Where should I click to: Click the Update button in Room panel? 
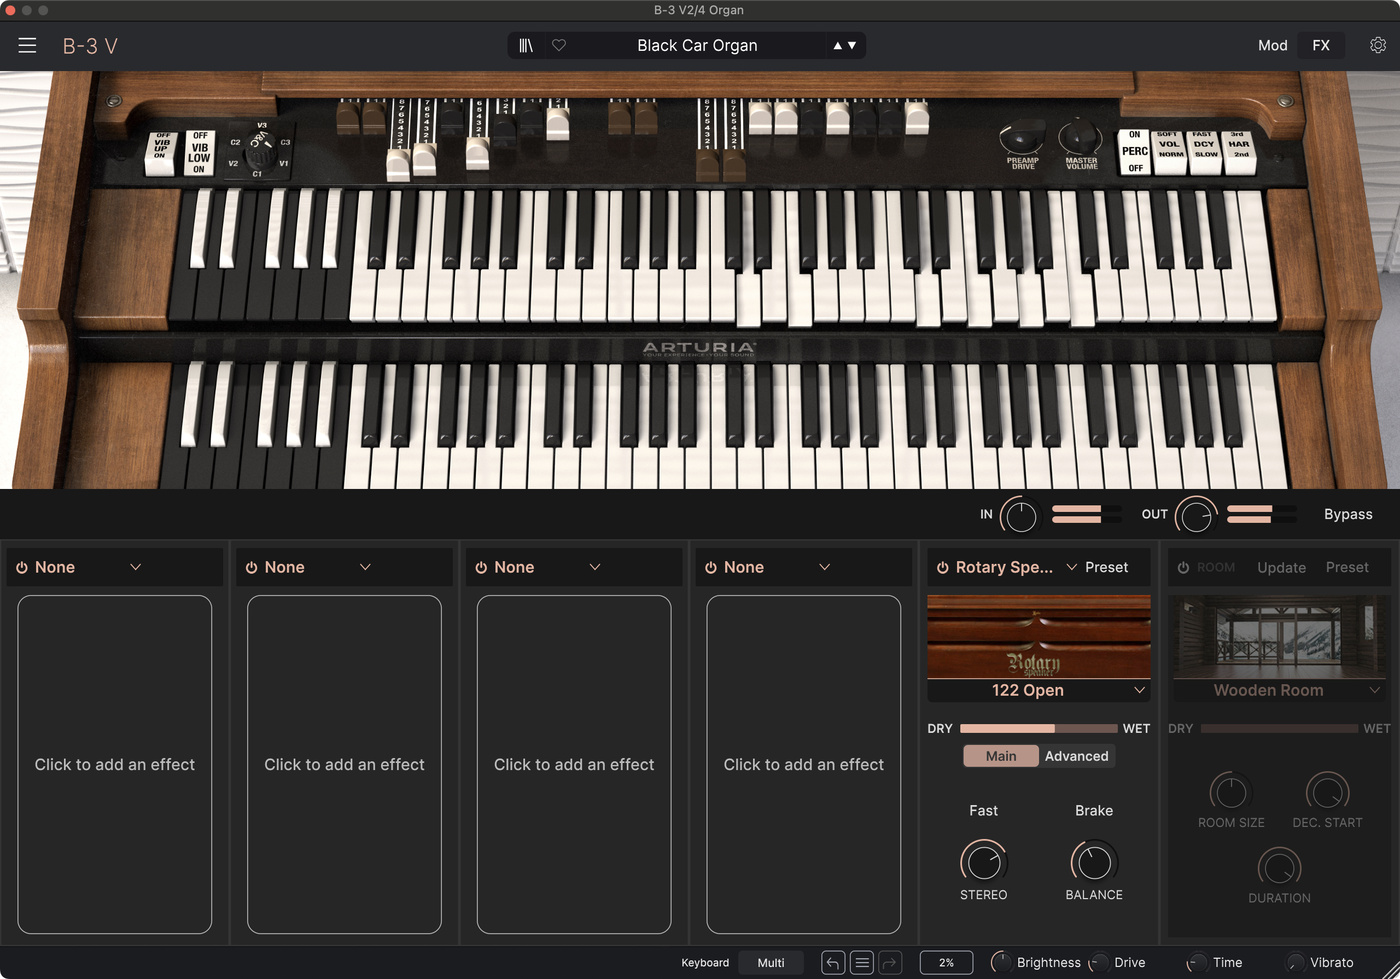pyautogui.click(x=1281, y=567)
